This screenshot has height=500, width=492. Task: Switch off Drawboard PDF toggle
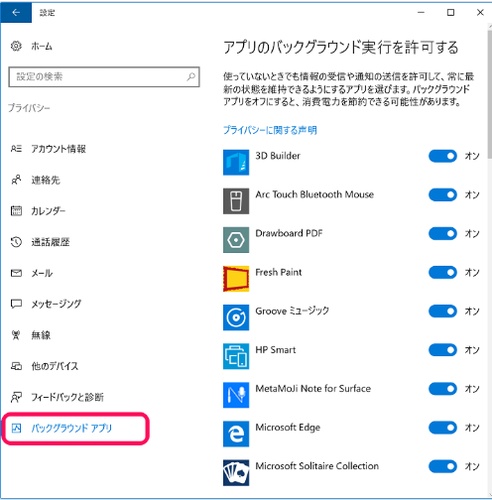click(x=443, y=233)
